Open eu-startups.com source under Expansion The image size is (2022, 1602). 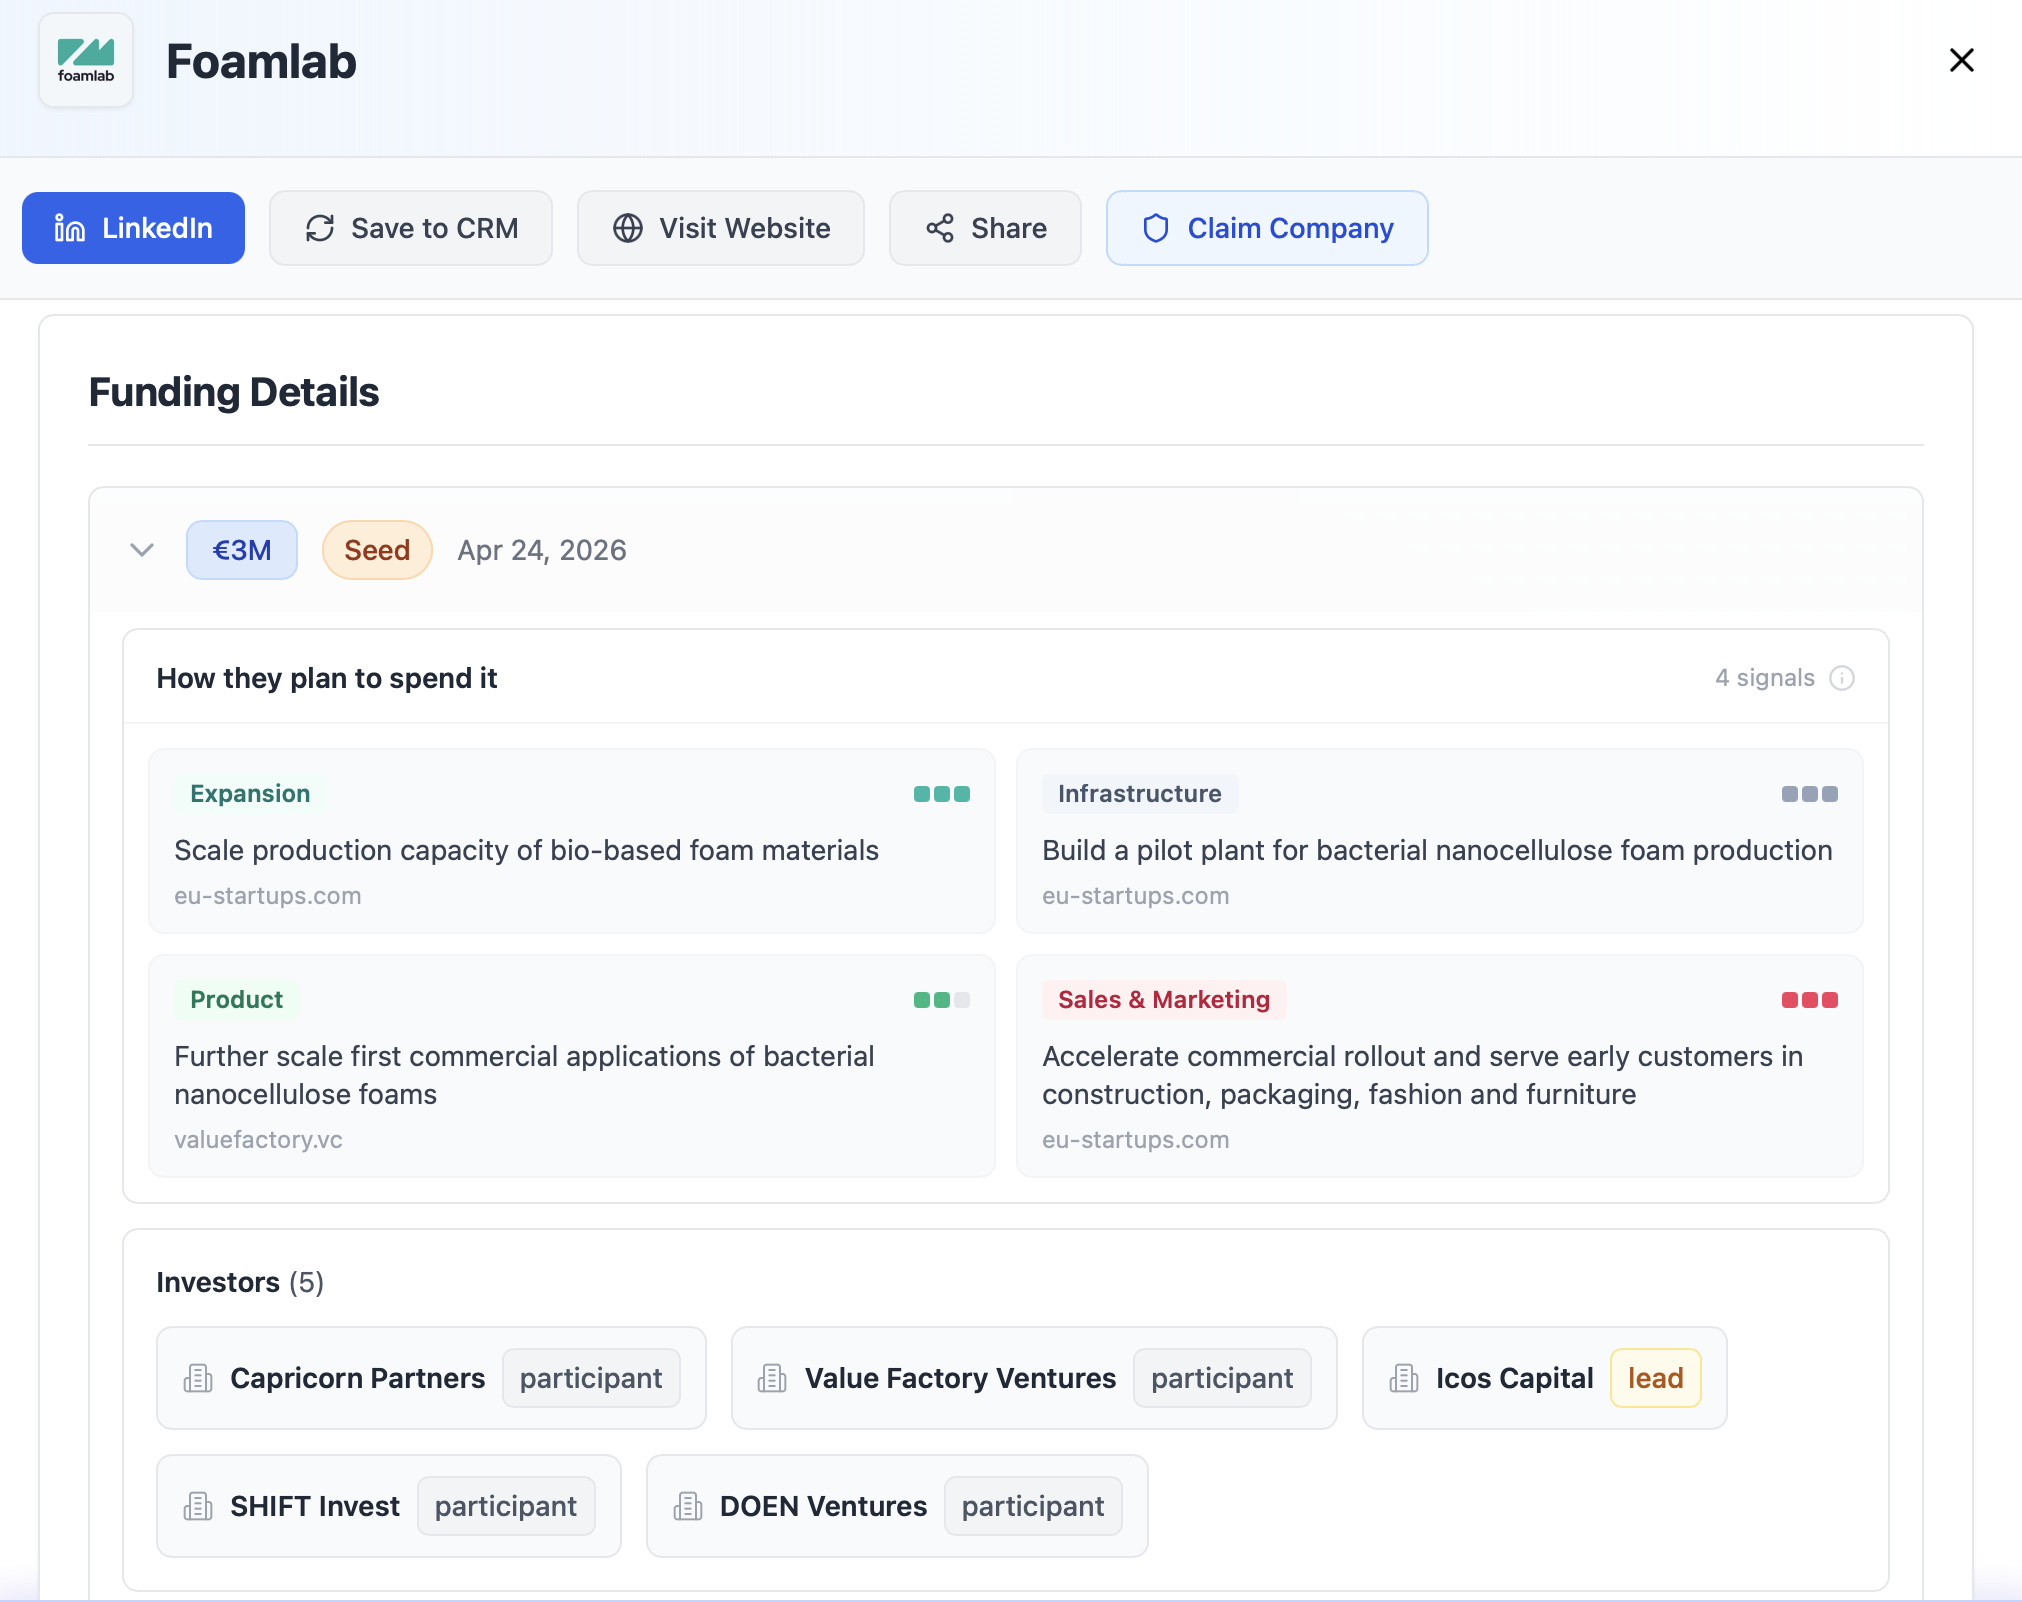(268, 896)
